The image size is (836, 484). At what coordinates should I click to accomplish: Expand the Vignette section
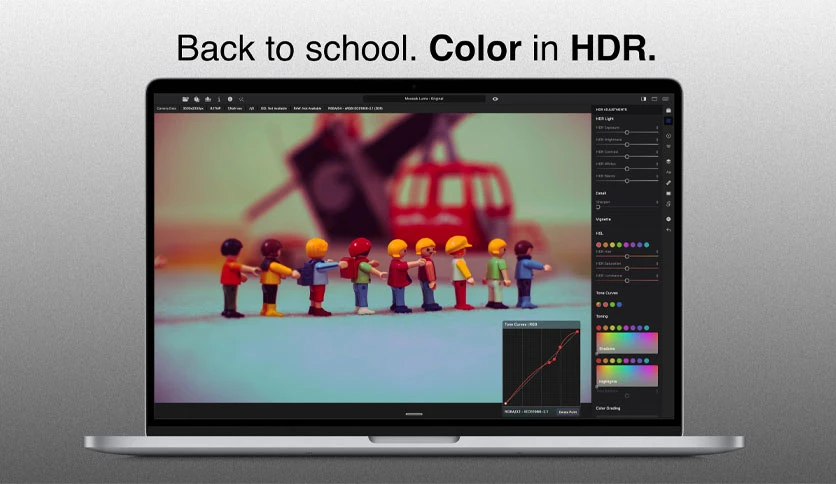coord(603,220)
